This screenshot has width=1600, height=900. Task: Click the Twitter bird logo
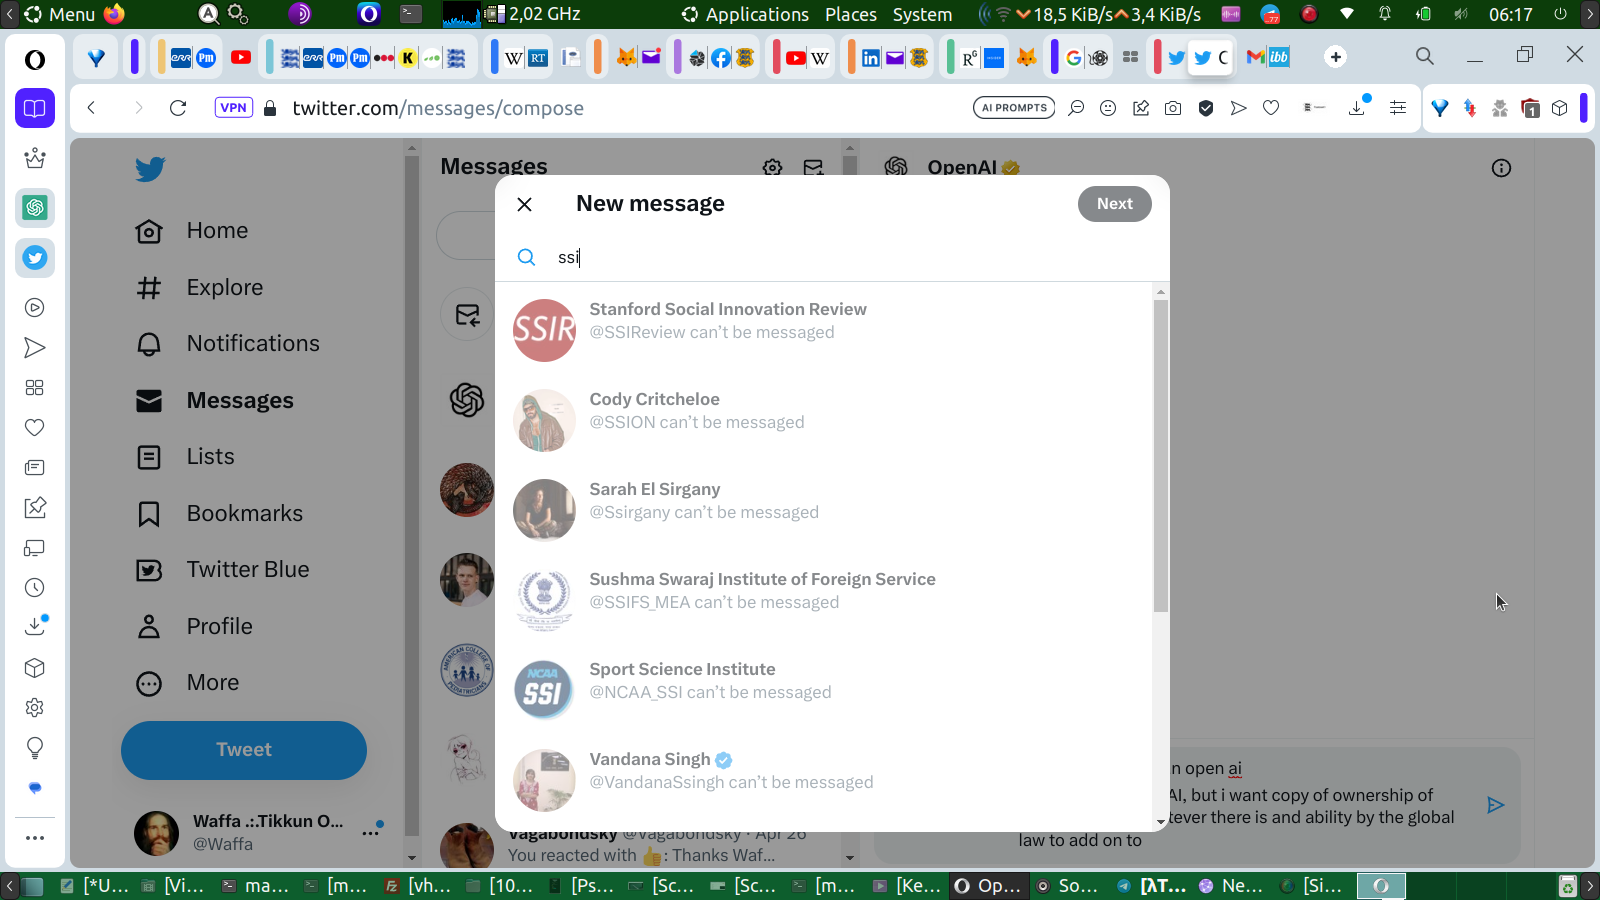[150, 169]
